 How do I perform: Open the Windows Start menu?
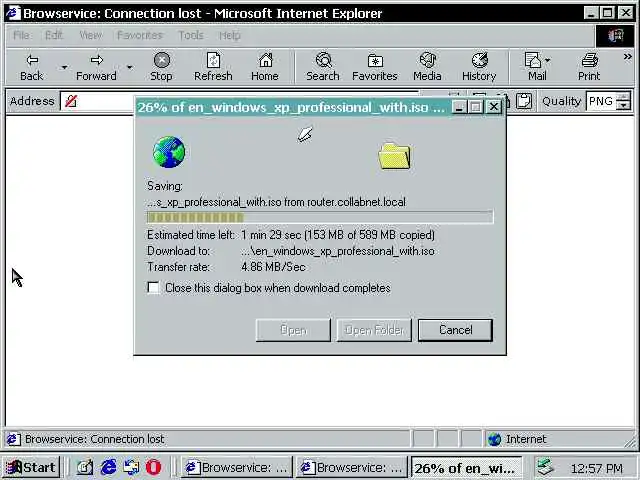(32, 467)
